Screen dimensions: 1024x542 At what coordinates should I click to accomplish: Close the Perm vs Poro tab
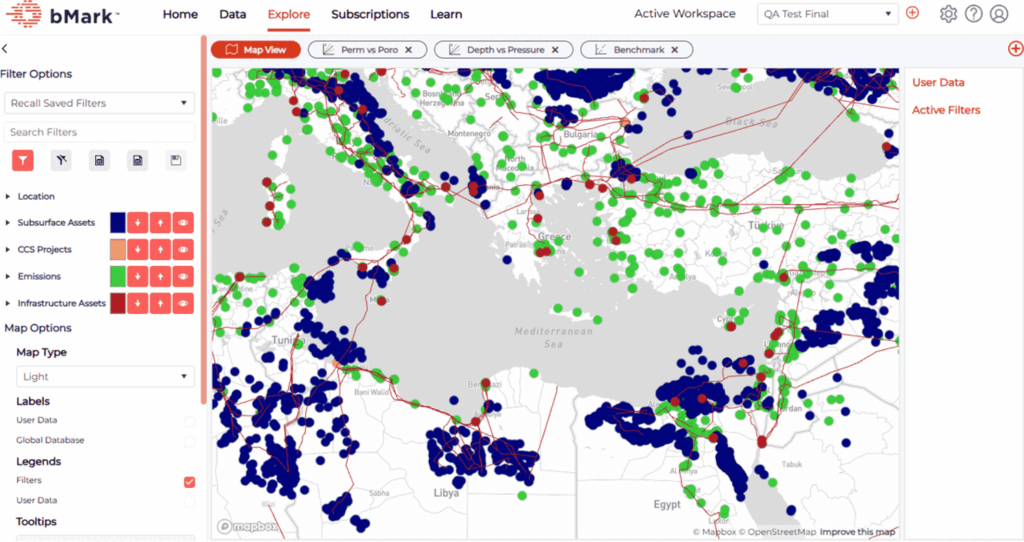pyautogui.click(x=409, y=50)
